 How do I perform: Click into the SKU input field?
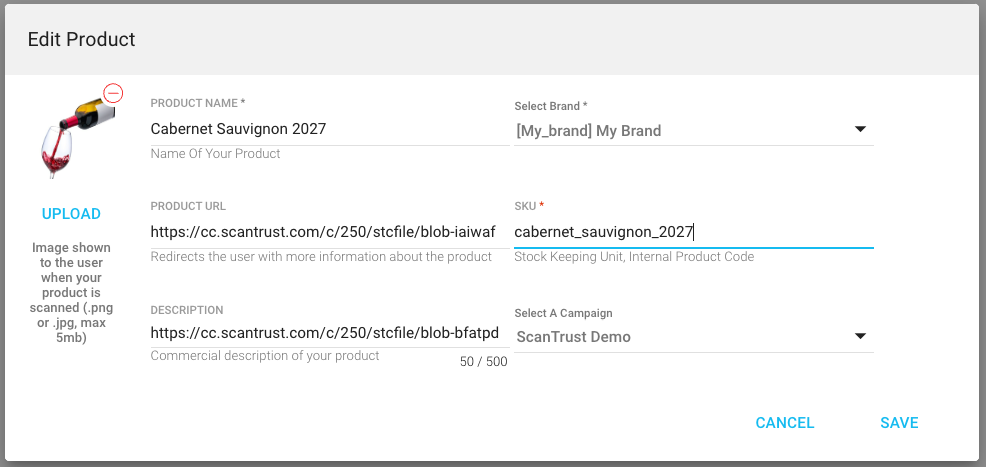[x=692, y=232]
